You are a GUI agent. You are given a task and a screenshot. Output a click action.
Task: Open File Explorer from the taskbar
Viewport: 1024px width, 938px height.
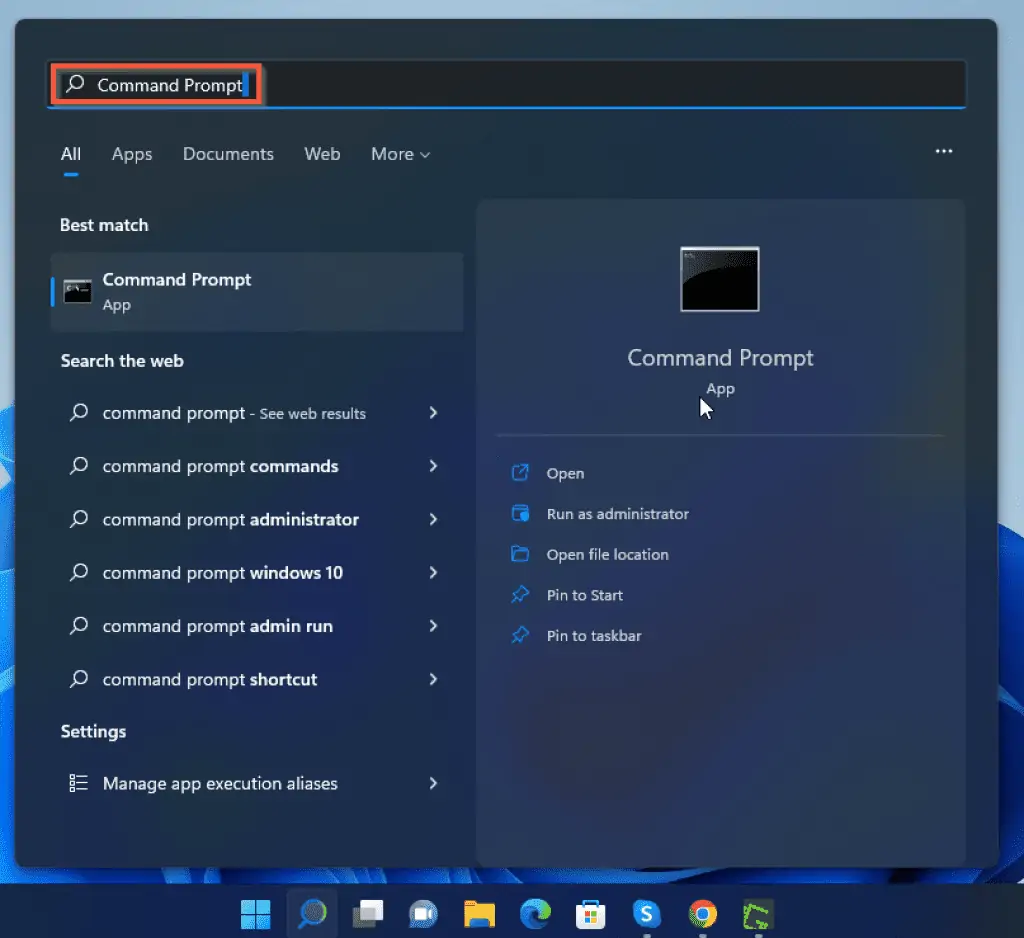(x=479, y=914)
